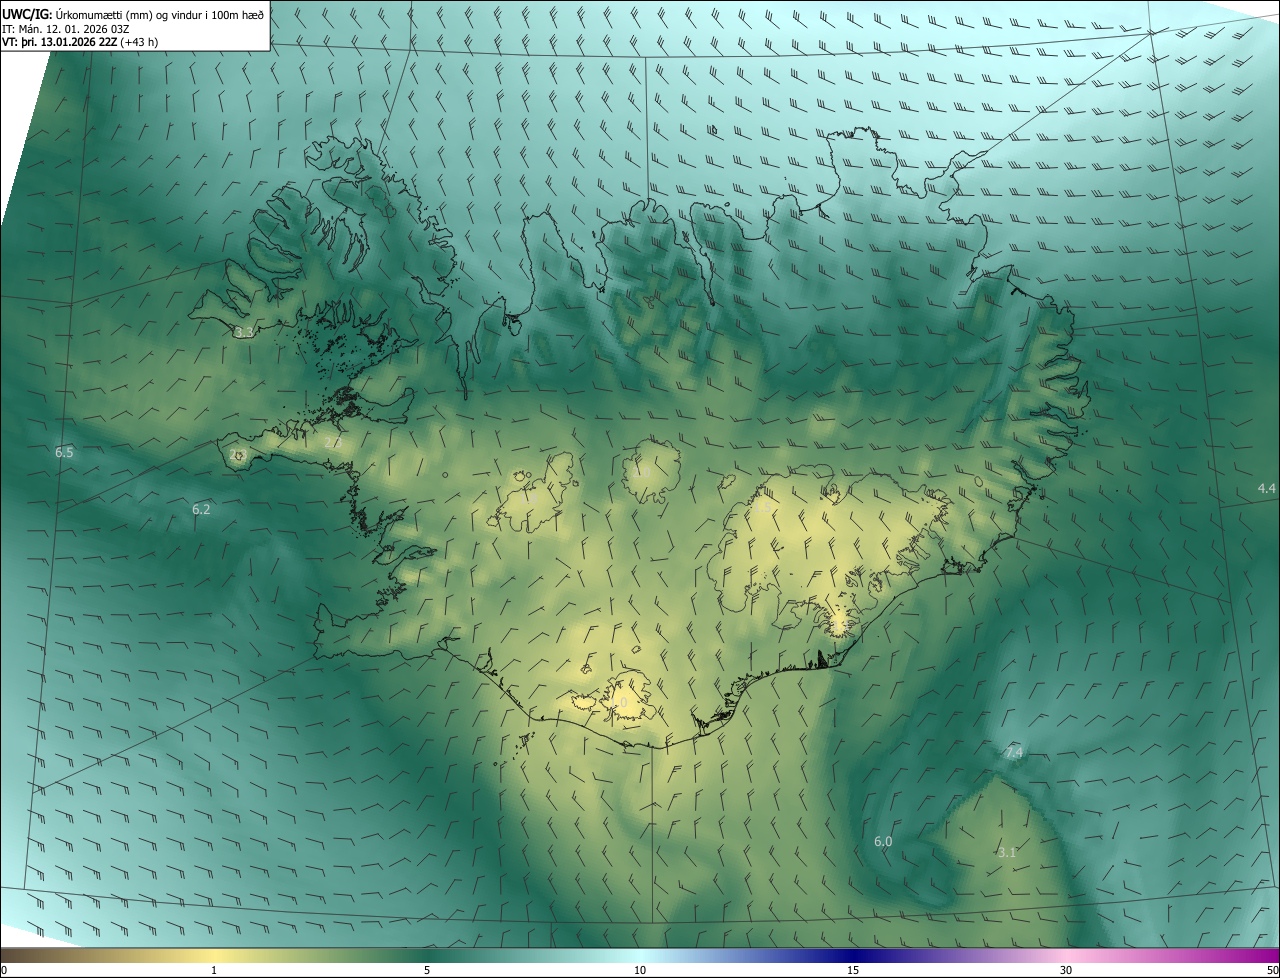The image size is (1280, 978).
Task: Click the 6.0 value label on the map
Action: [x=883, y=841]
